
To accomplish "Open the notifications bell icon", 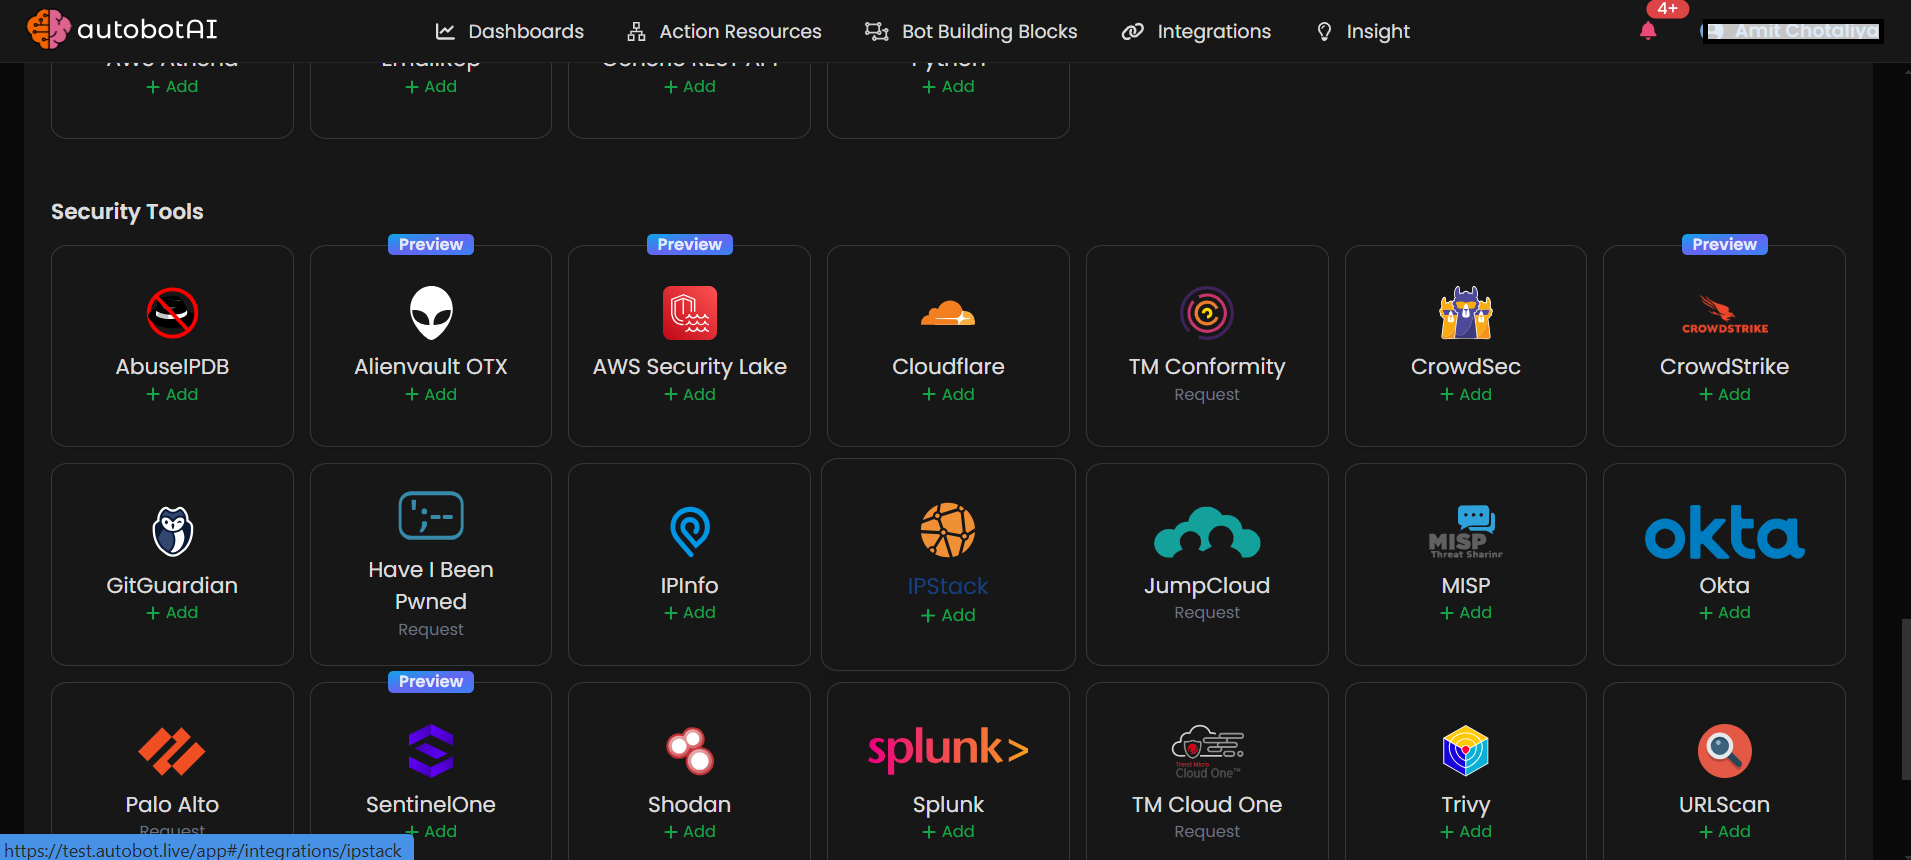I will (1648, 31).
